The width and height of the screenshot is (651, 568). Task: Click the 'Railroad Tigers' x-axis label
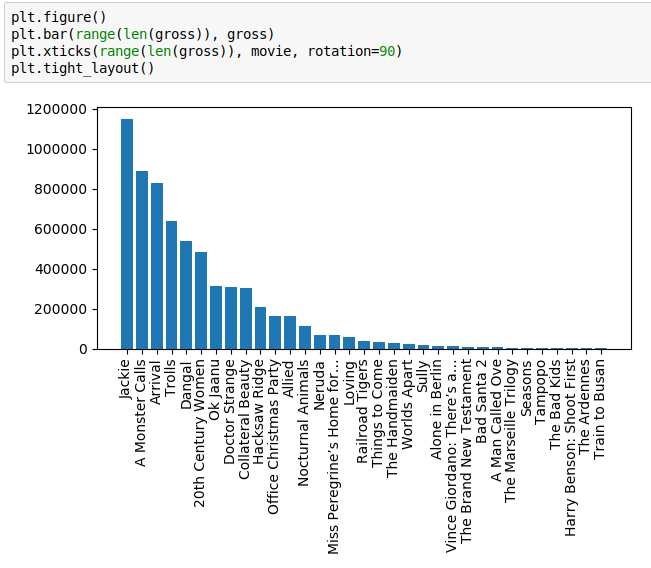tap(362, 411)
